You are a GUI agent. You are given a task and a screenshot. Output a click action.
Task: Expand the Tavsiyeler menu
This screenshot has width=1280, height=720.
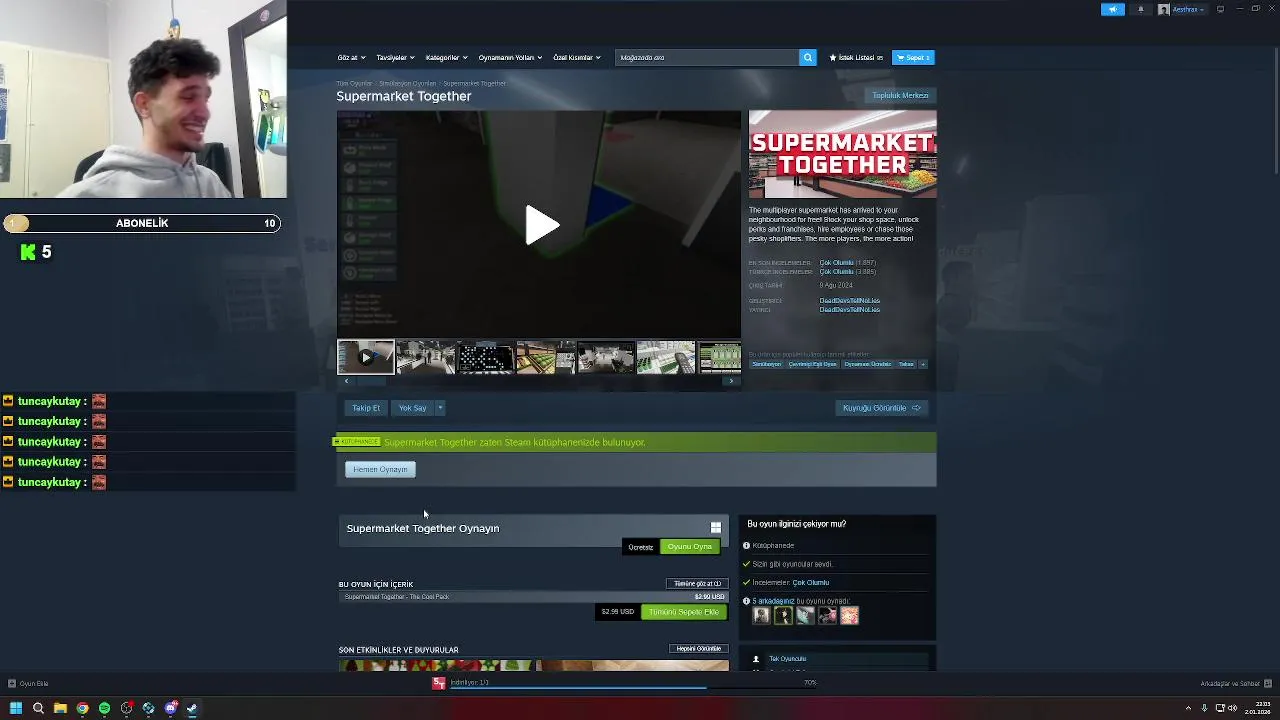pyautogui.click(x=394, y=57)
